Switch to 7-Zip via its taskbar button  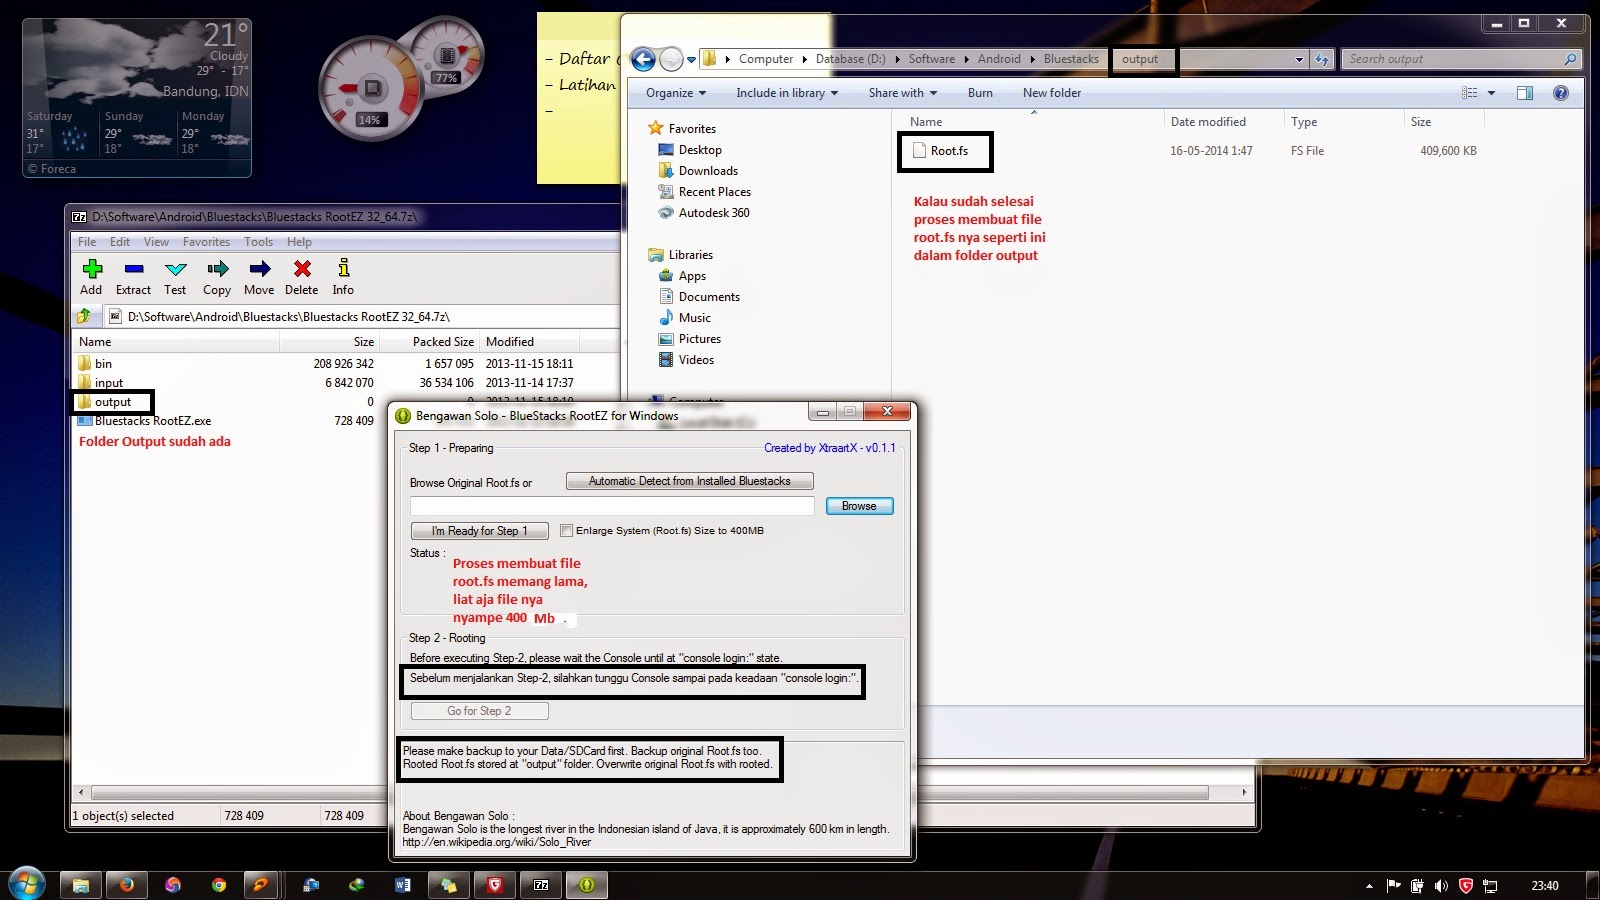(x=541, y=885)
